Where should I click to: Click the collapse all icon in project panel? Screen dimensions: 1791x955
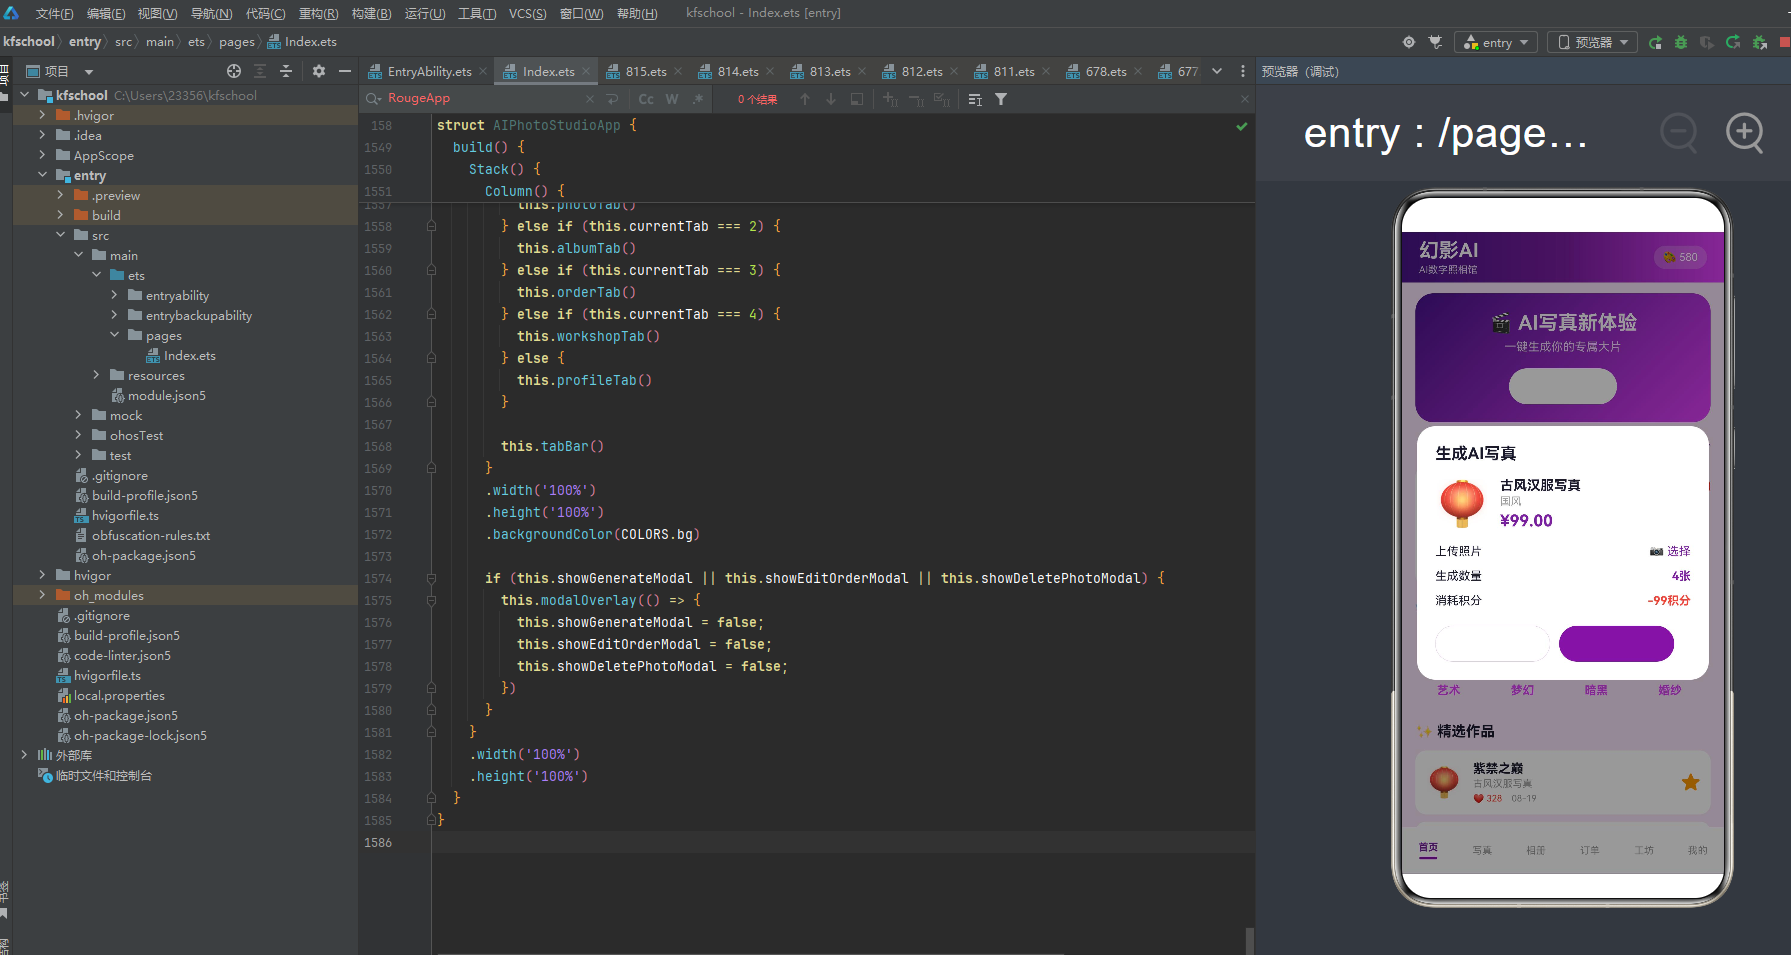(286, 71)
